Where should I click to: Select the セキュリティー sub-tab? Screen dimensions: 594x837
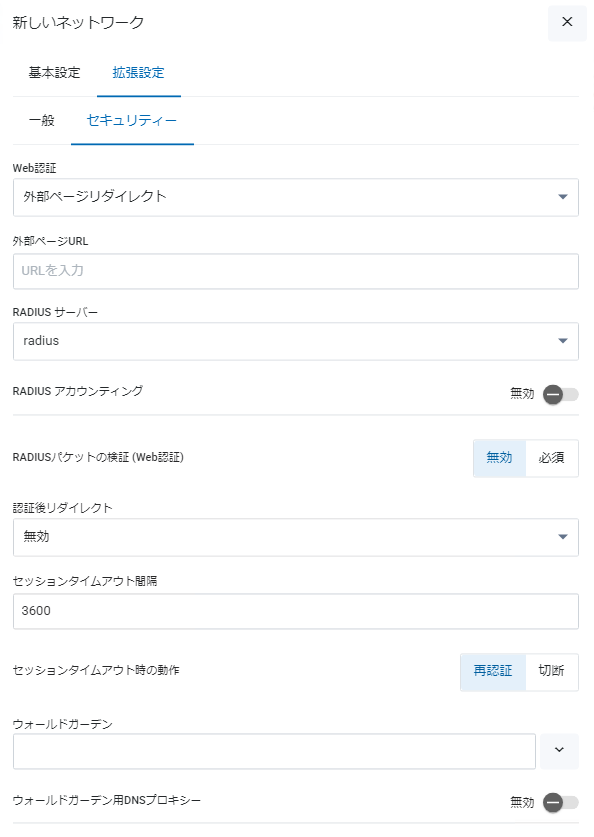132,121
